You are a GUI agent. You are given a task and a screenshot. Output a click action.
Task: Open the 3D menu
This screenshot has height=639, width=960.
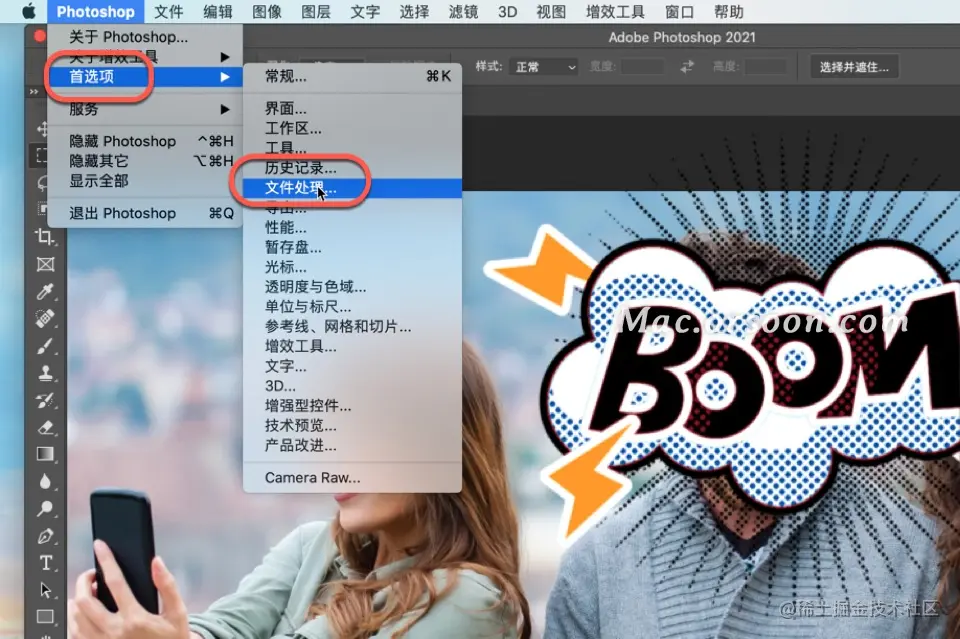[x=507, y=12]
